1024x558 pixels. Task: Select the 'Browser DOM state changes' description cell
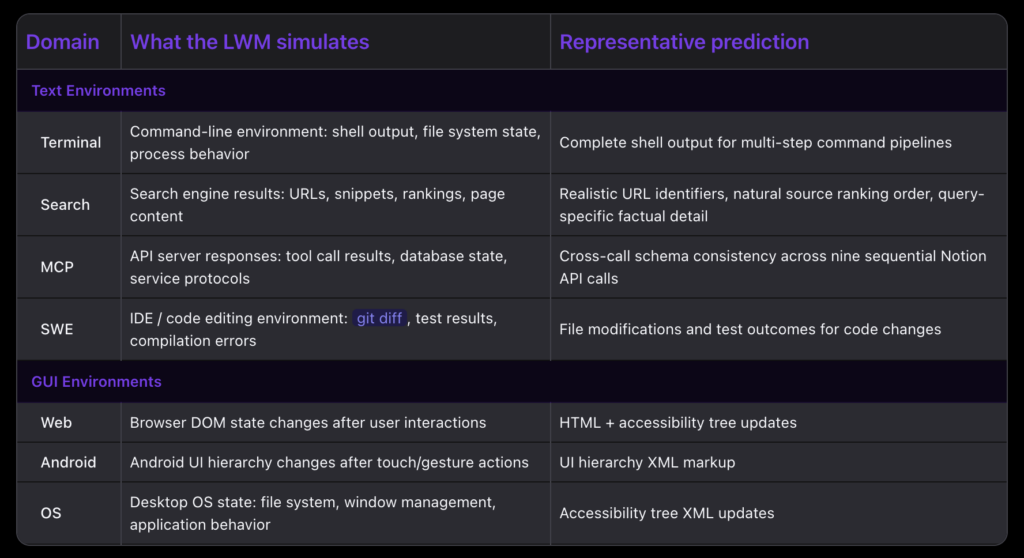(336, 423)
